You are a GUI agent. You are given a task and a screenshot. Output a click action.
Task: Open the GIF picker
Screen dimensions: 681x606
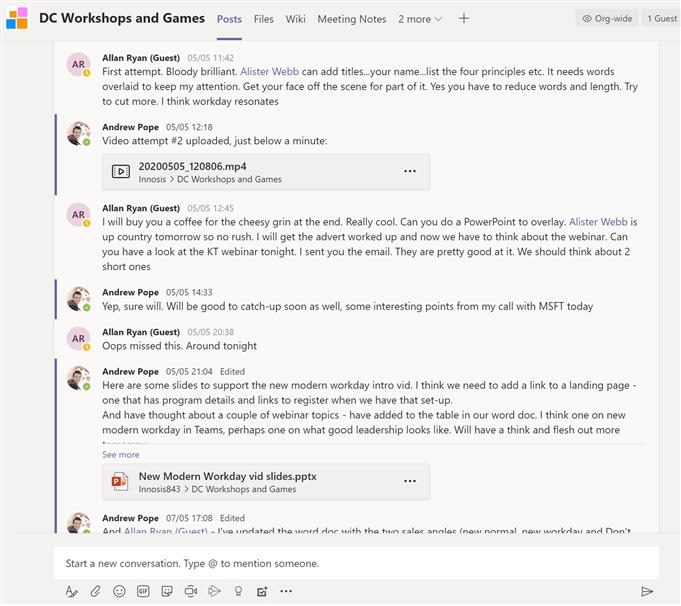(143, 591)
